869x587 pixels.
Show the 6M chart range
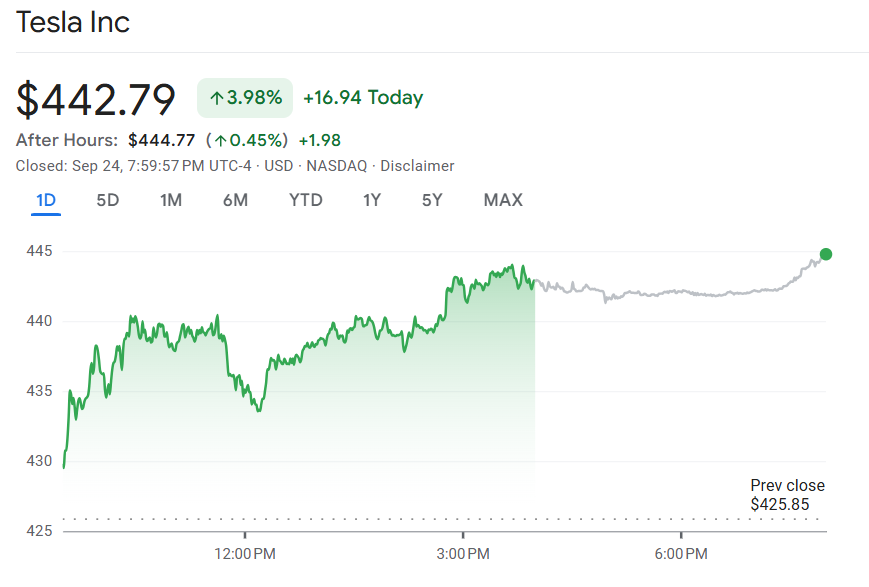[235, 200]
